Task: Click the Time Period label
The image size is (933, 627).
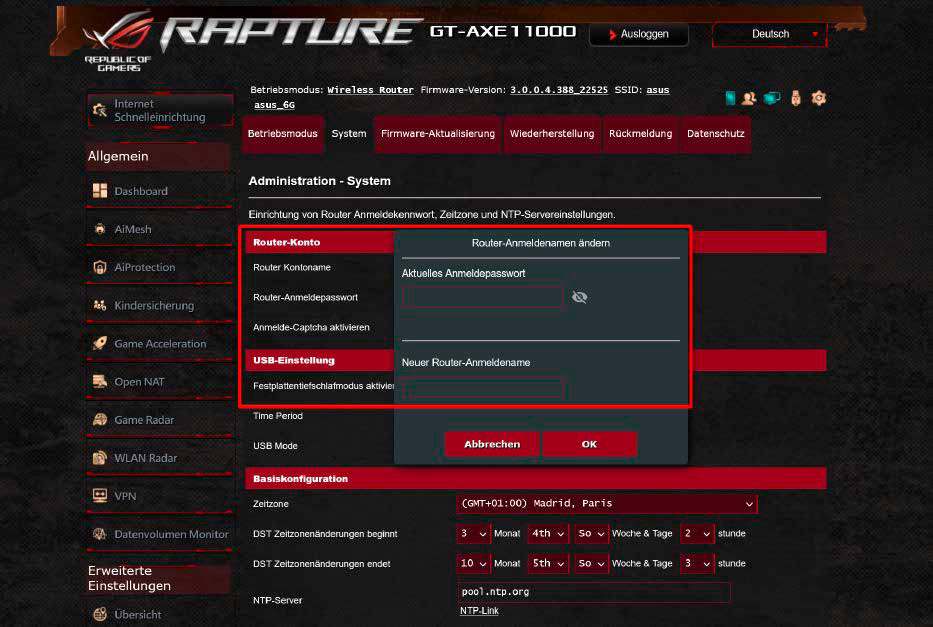Action: point(278,416)
